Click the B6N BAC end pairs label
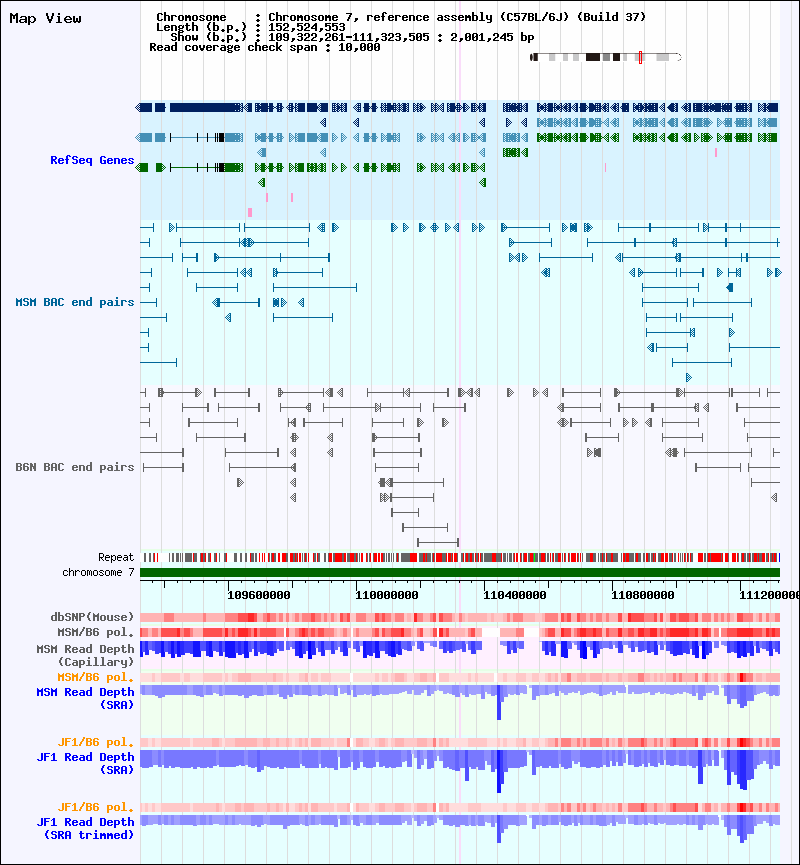Image resolution: width=800 pixels, height=865 pixels. 75,467
